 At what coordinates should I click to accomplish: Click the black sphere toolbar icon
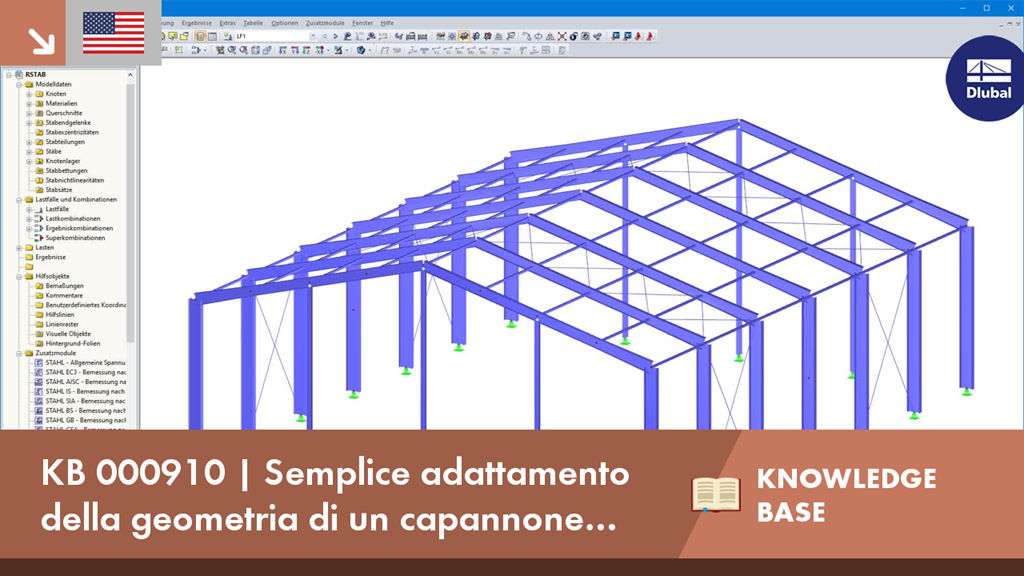[573, 37]
